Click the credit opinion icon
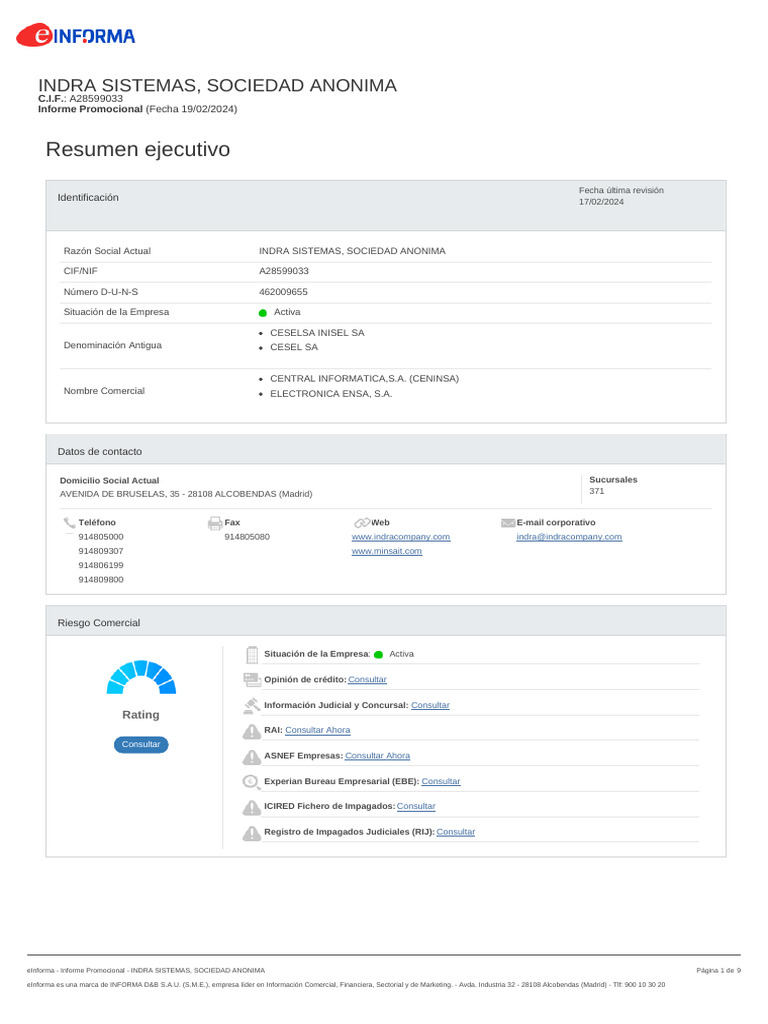768x1024 pixels. point(251,680)
